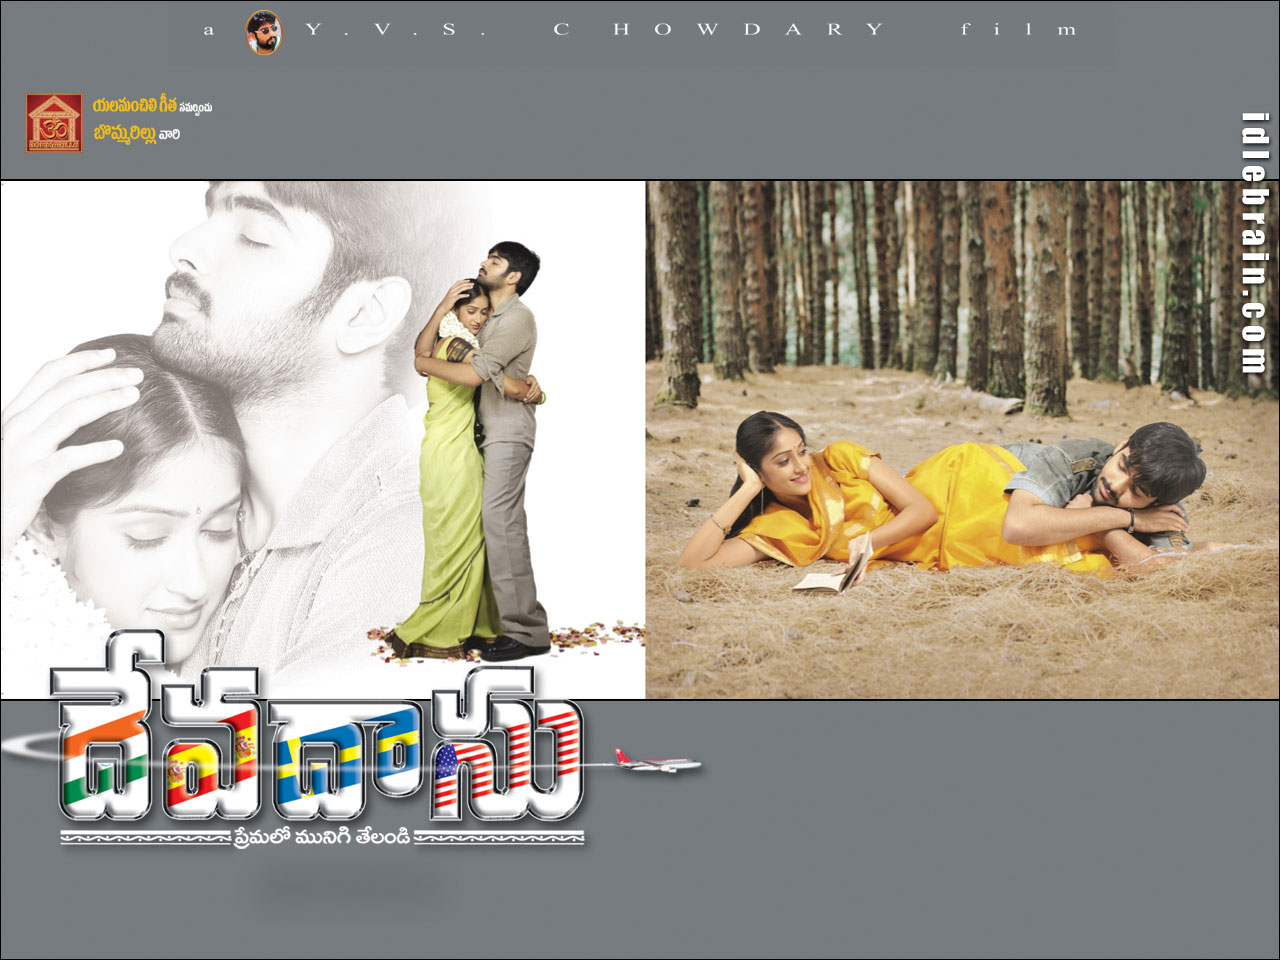The height and width of the screenshot is (960, 1280).
Task: Click the red Bommarillu house logo
Action: [54, 124]
